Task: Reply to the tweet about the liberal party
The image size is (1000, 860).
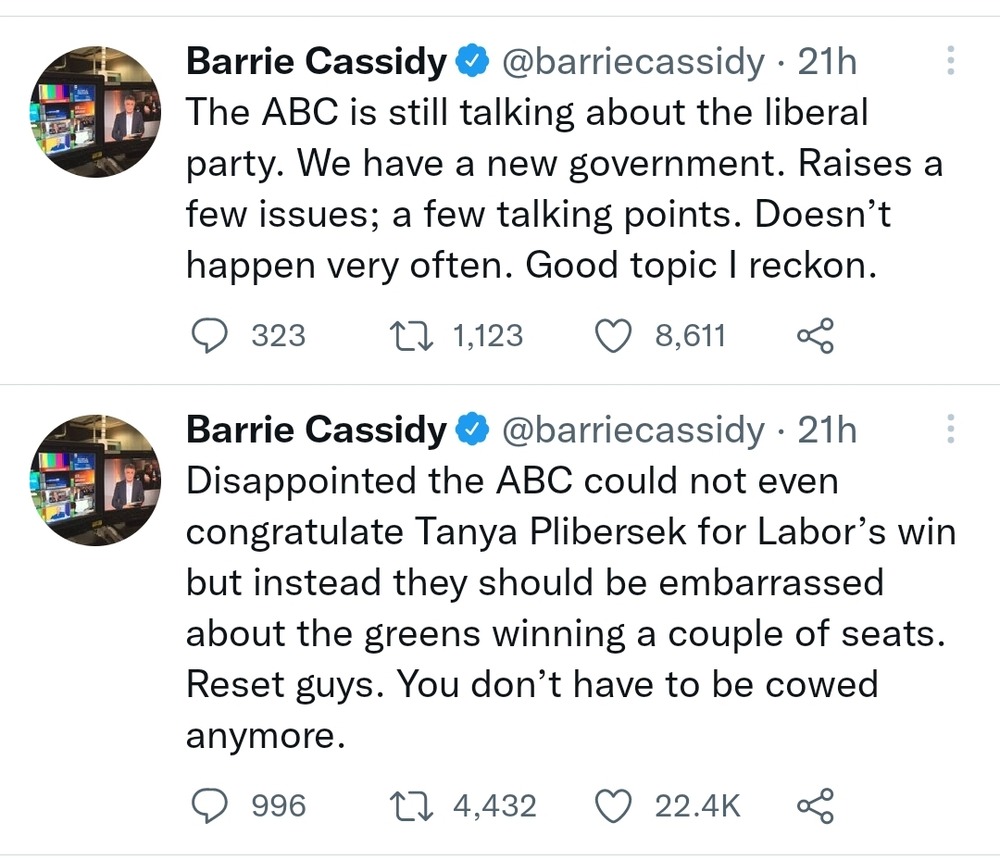Action: (x=208, y=336)
